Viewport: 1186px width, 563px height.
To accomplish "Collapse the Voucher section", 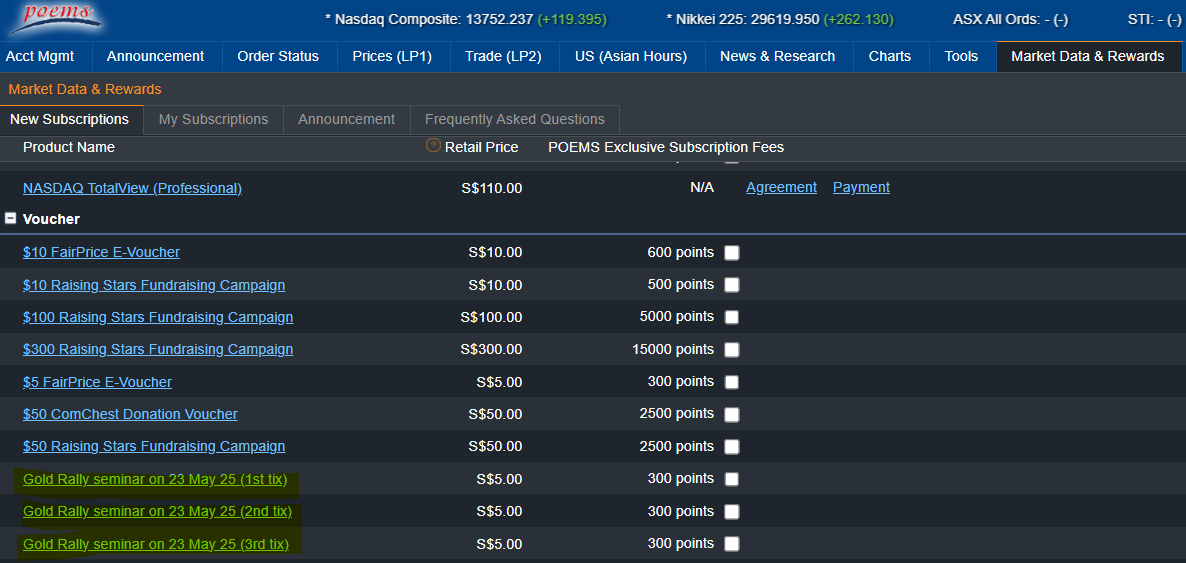I will coord(11,218).
